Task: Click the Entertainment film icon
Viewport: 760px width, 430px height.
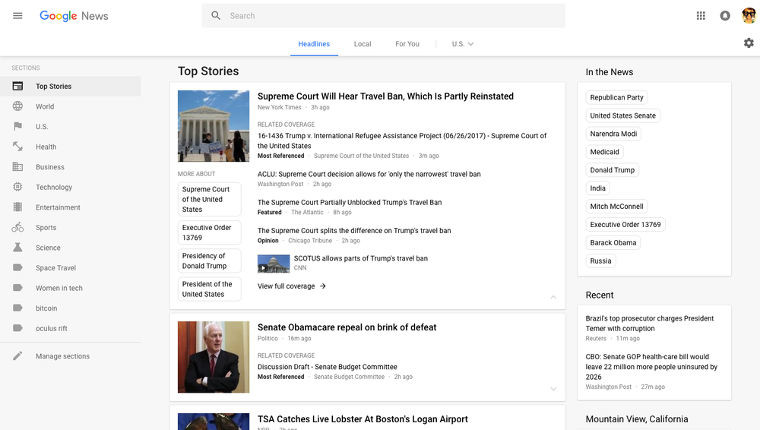Action: click(x=17, y=207)
